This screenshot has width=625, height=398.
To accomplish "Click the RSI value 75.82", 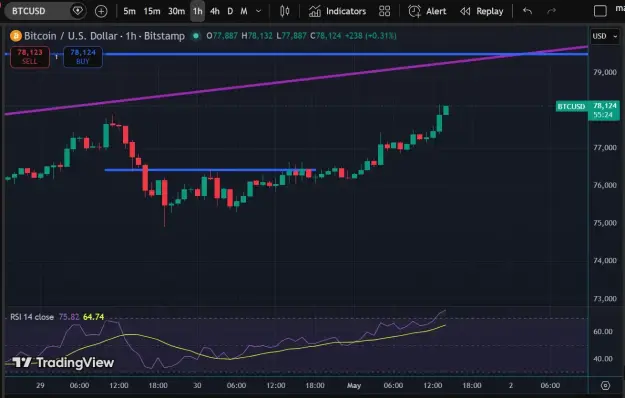I will (x=69, y=317).
